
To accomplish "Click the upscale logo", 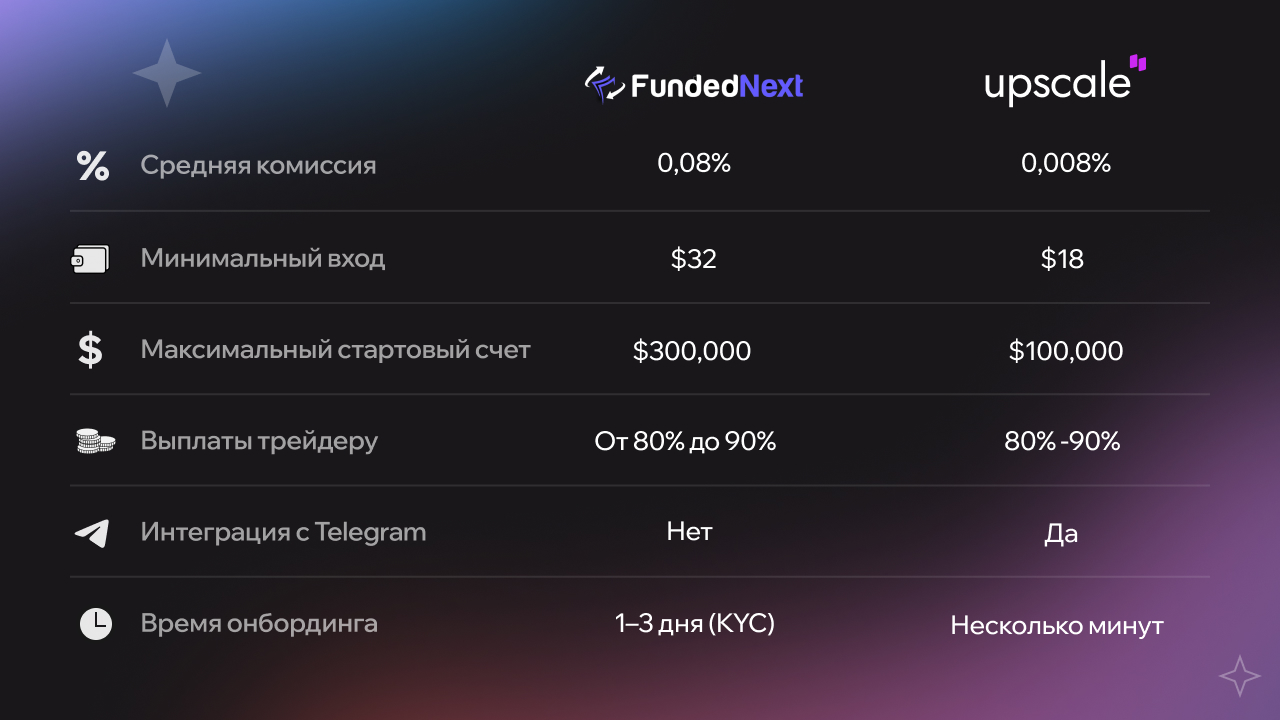I will [x=1065, y=81].
